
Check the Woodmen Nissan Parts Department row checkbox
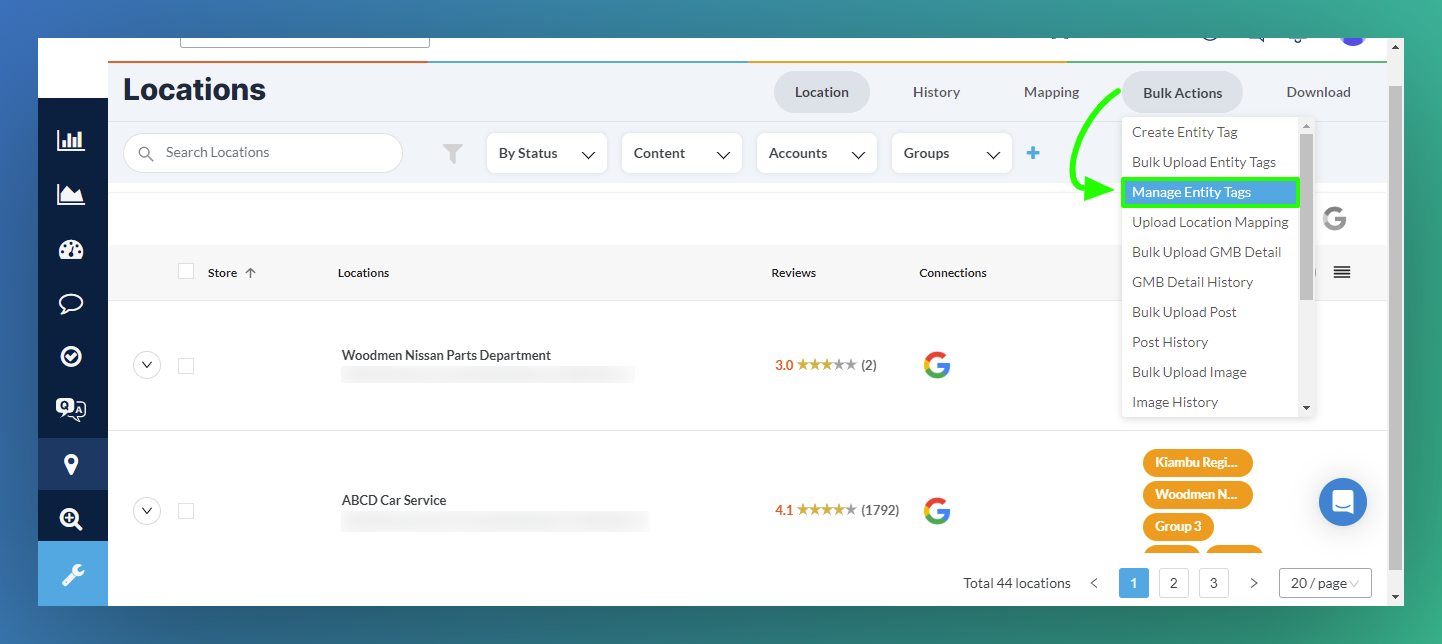coord(186,366)
